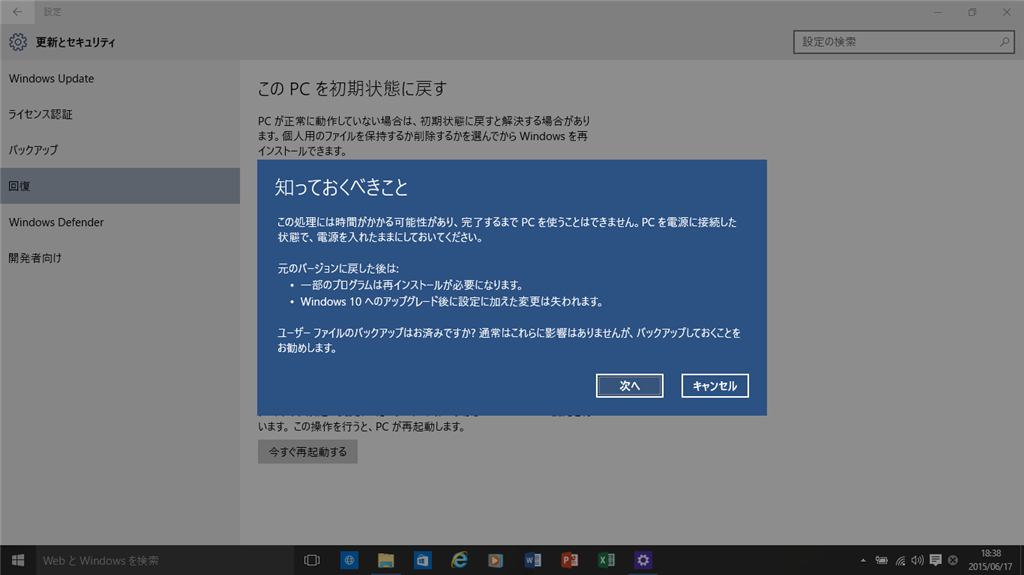Restore down the Settings window
Image resolution: width=1024 pixels, height=575 pixels.
coord(972,12)
